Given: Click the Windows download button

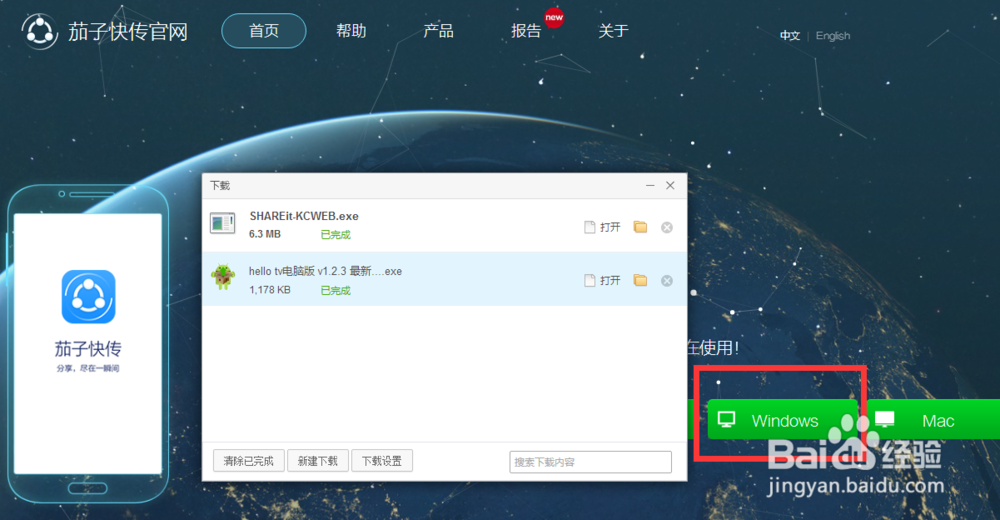Looking at the screenshot, I should 782,420.
